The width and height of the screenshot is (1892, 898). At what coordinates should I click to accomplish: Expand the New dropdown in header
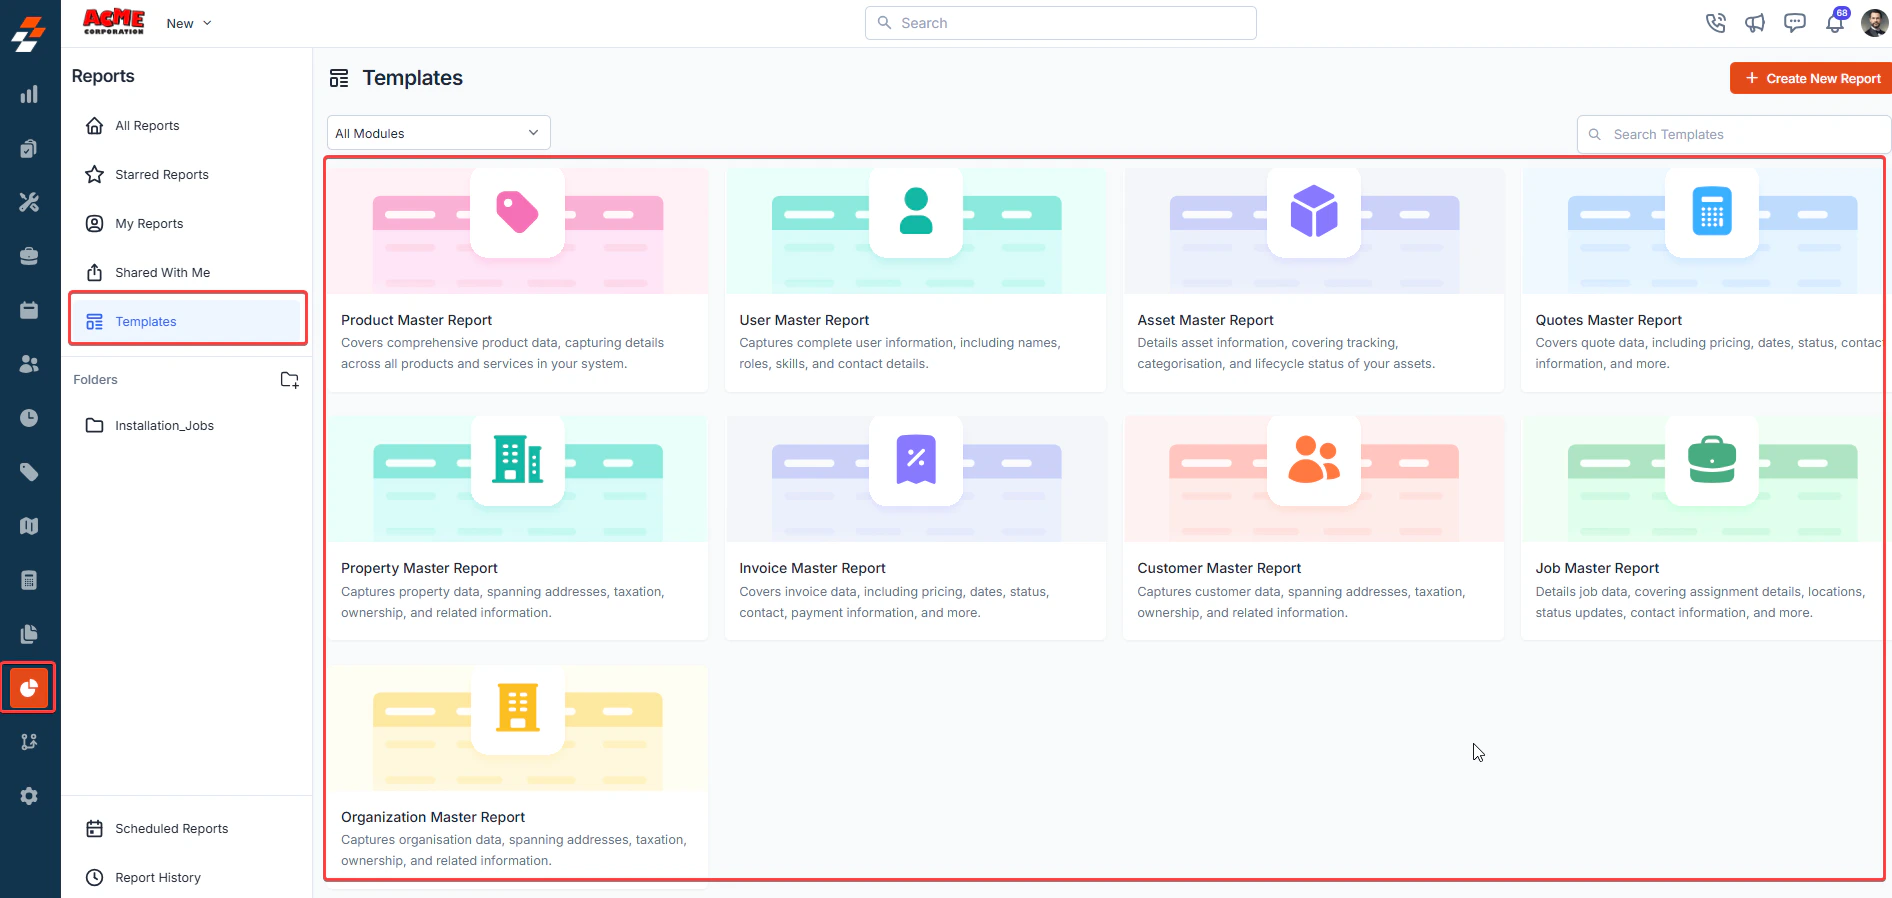click(189, 23)
